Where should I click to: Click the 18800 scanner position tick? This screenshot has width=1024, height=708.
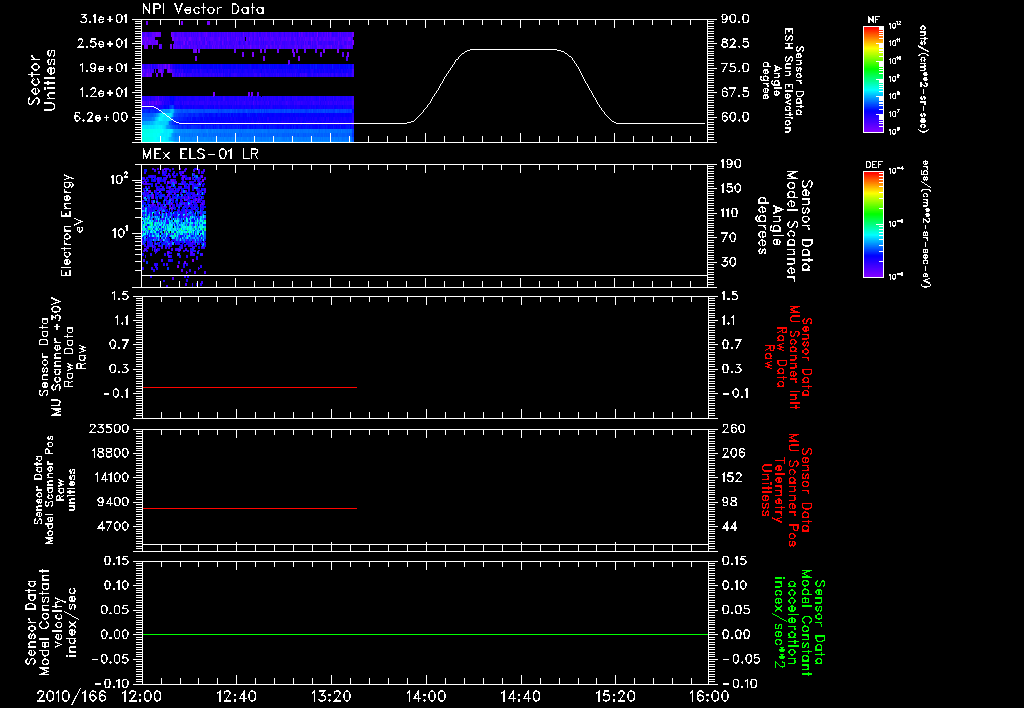[110, 453]
